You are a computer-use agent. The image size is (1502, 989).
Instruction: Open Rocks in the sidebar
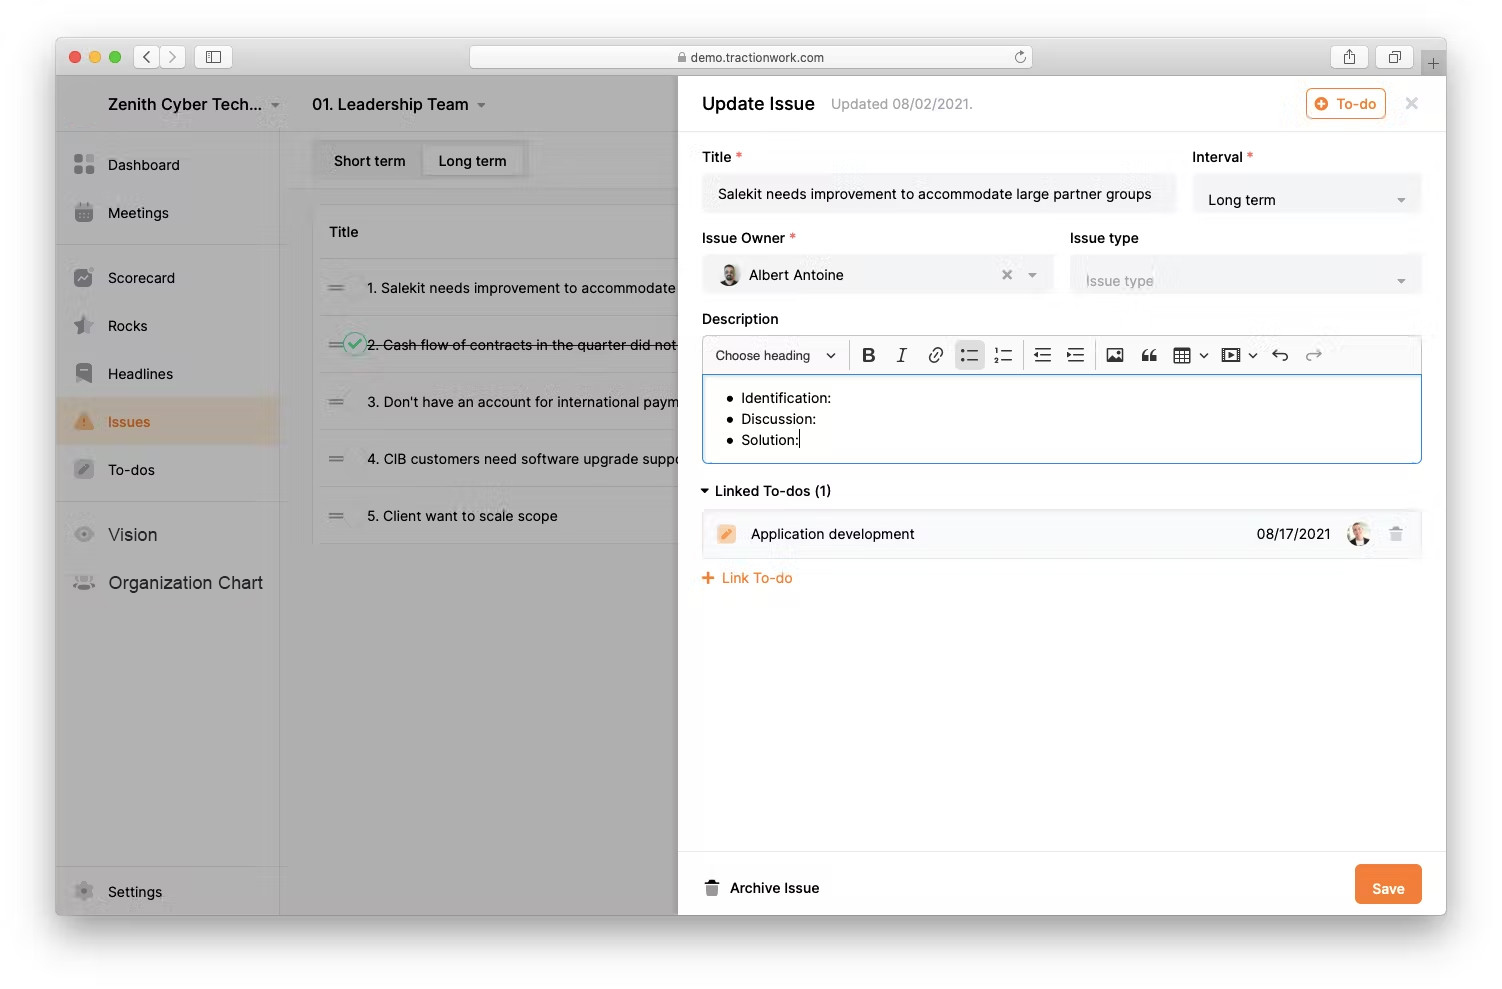[x=127, y=326]
